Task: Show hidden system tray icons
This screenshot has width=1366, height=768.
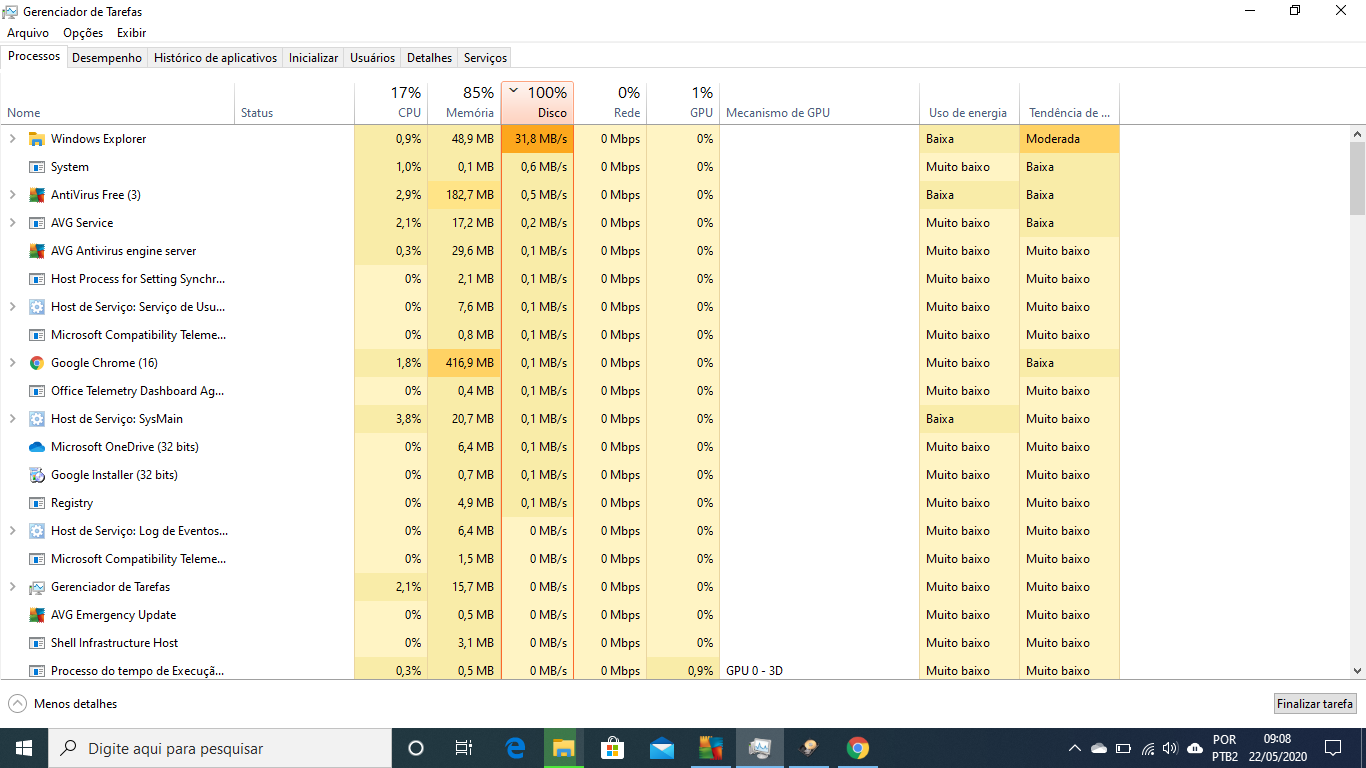Action: [x=1075, y=748]
